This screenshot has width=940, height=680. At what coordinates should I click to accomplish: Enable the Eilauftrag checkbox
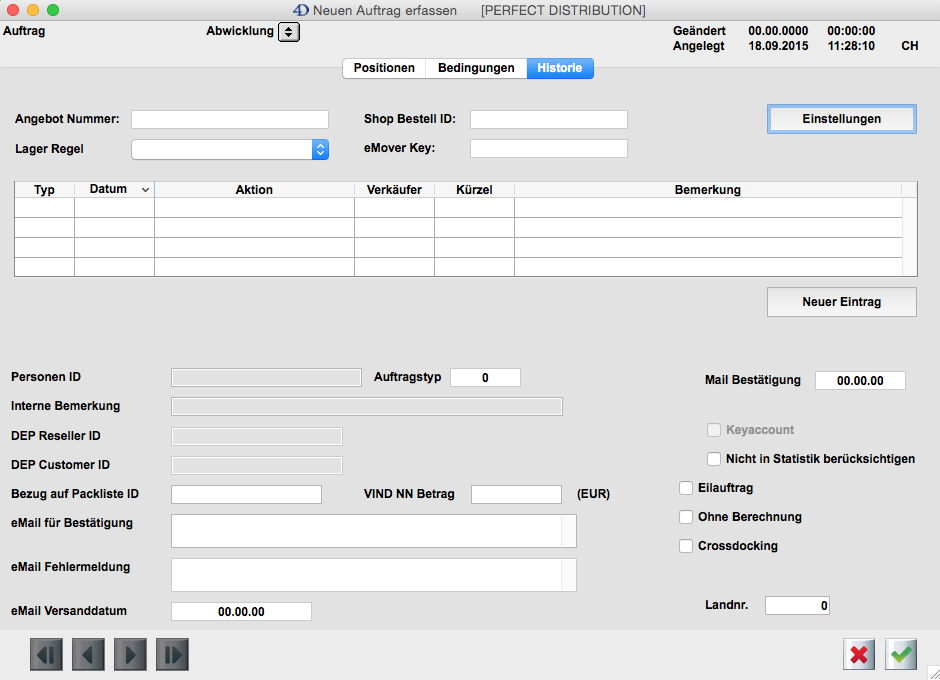click(686, 488)
